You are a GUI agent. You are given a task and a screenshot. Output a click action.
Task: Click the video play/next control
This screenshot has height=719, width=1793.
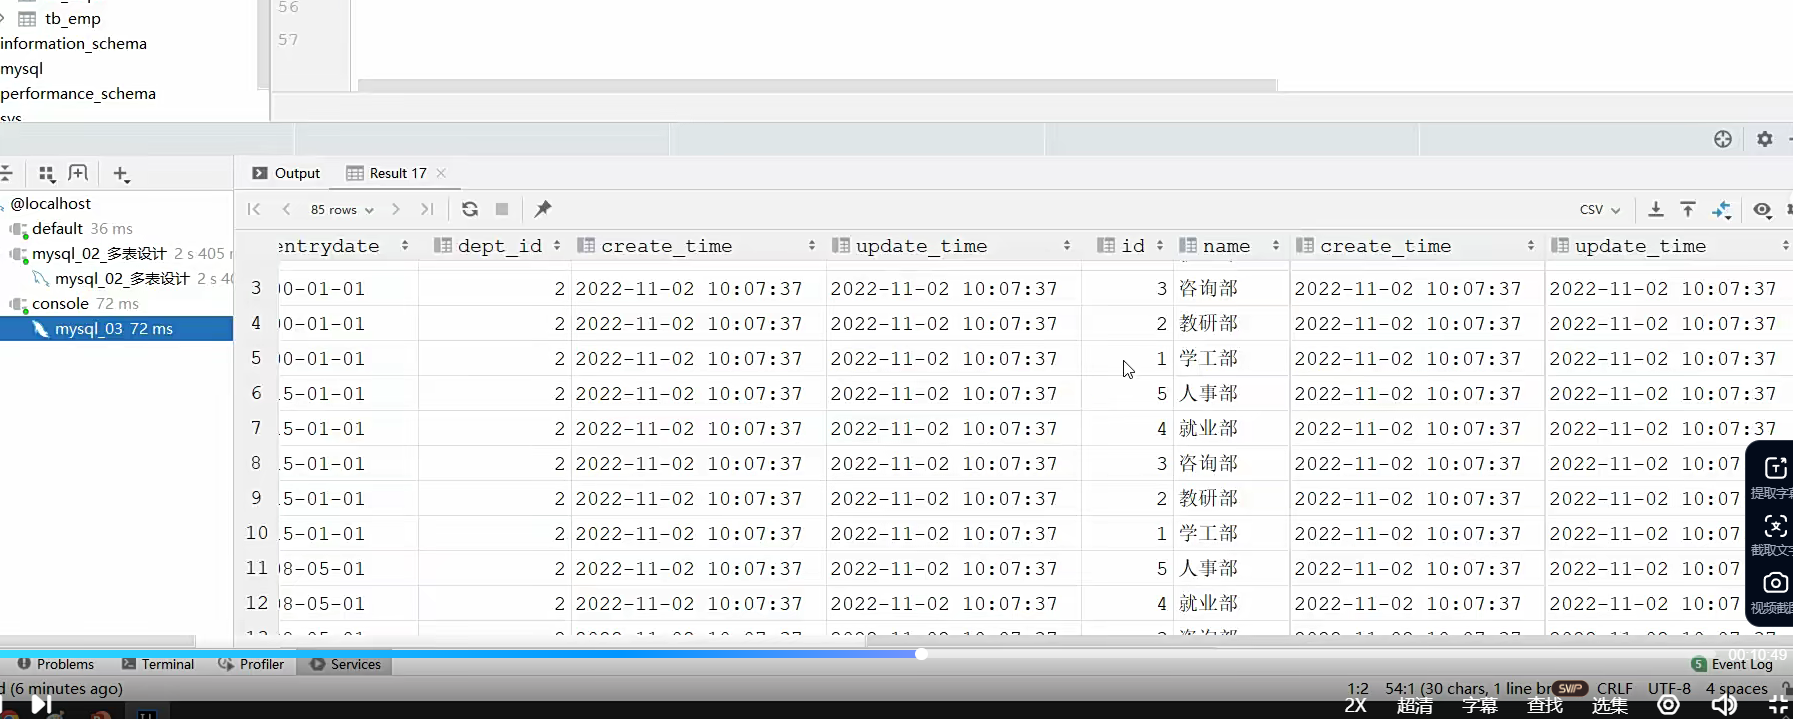(x=41, y=704)
